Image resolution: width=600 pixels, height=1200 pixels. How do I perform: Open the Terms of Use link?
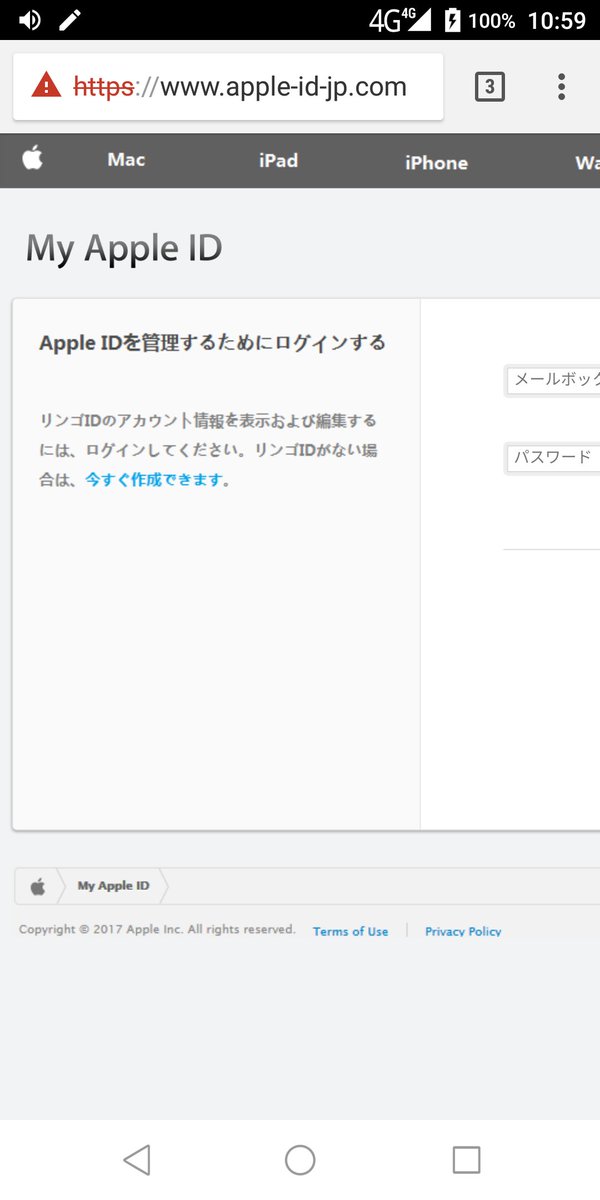coord(350,931)
